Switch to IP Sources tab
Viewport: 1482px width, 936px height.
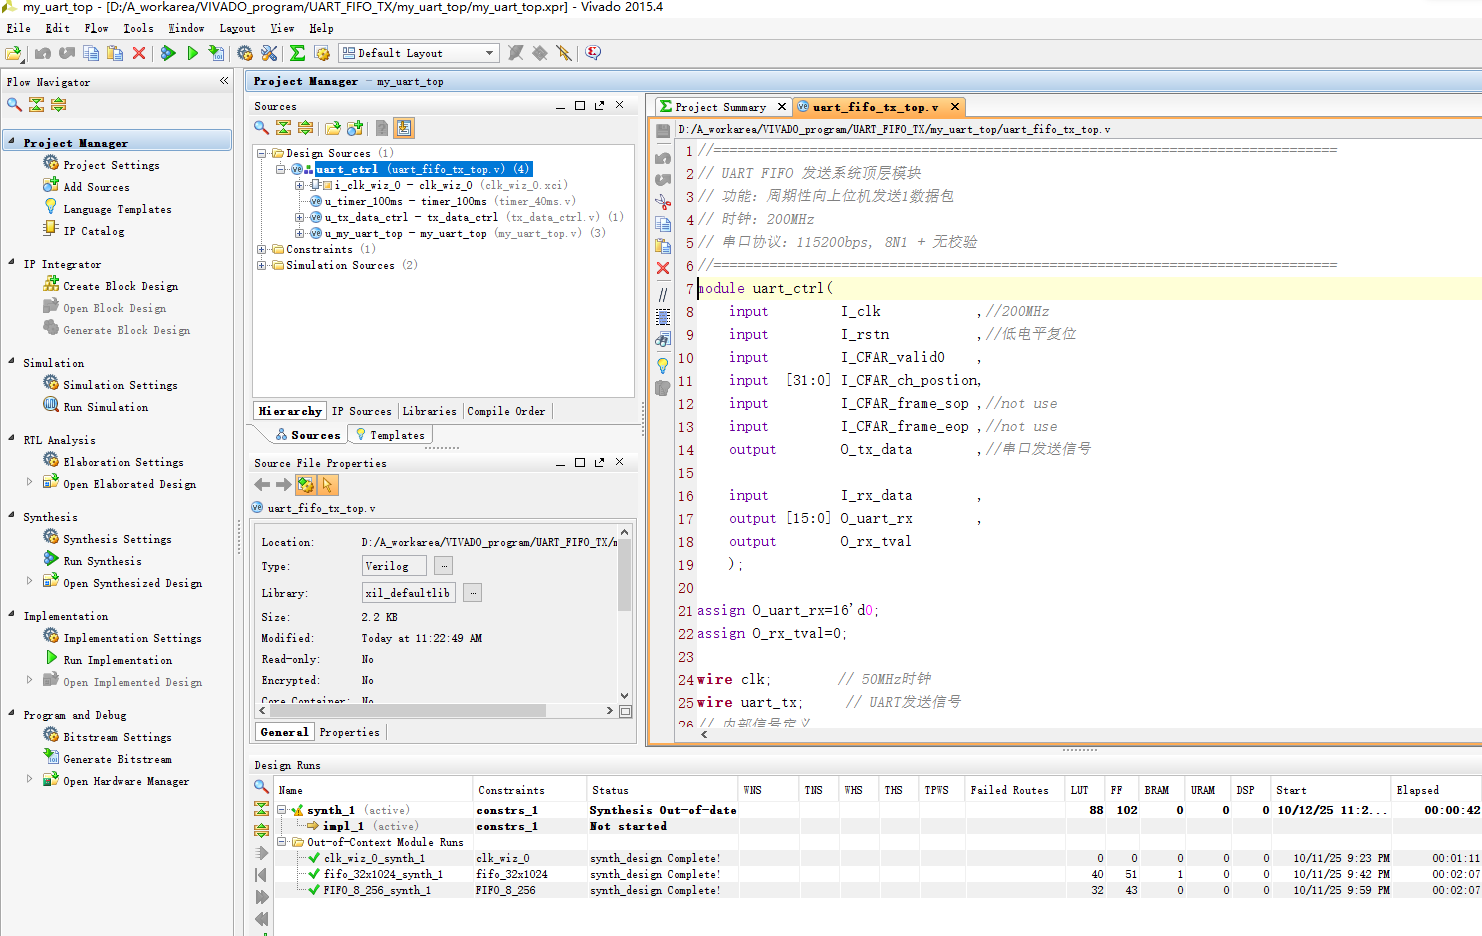pyautogui.click(x=362, y=411)
